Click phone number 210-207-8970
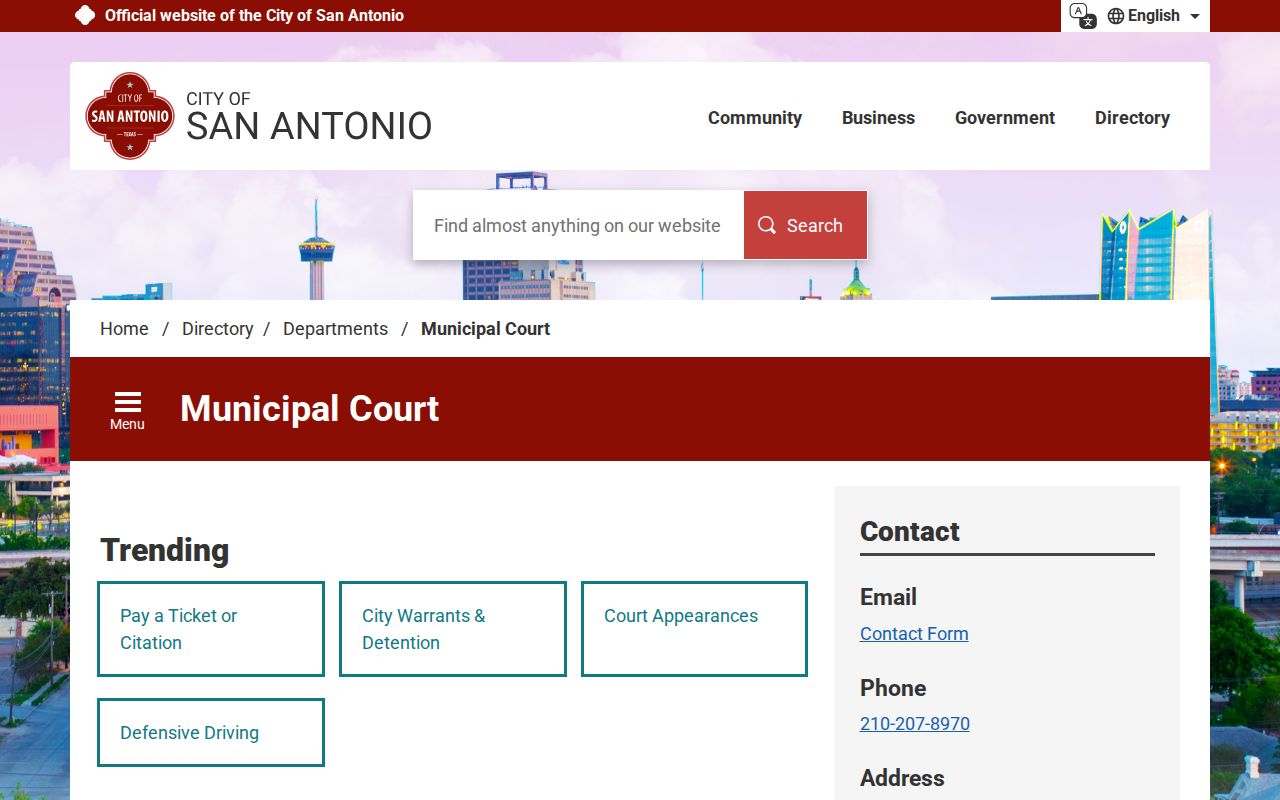Viewport: 1280px width, 800px height. [x=915, y=724]
